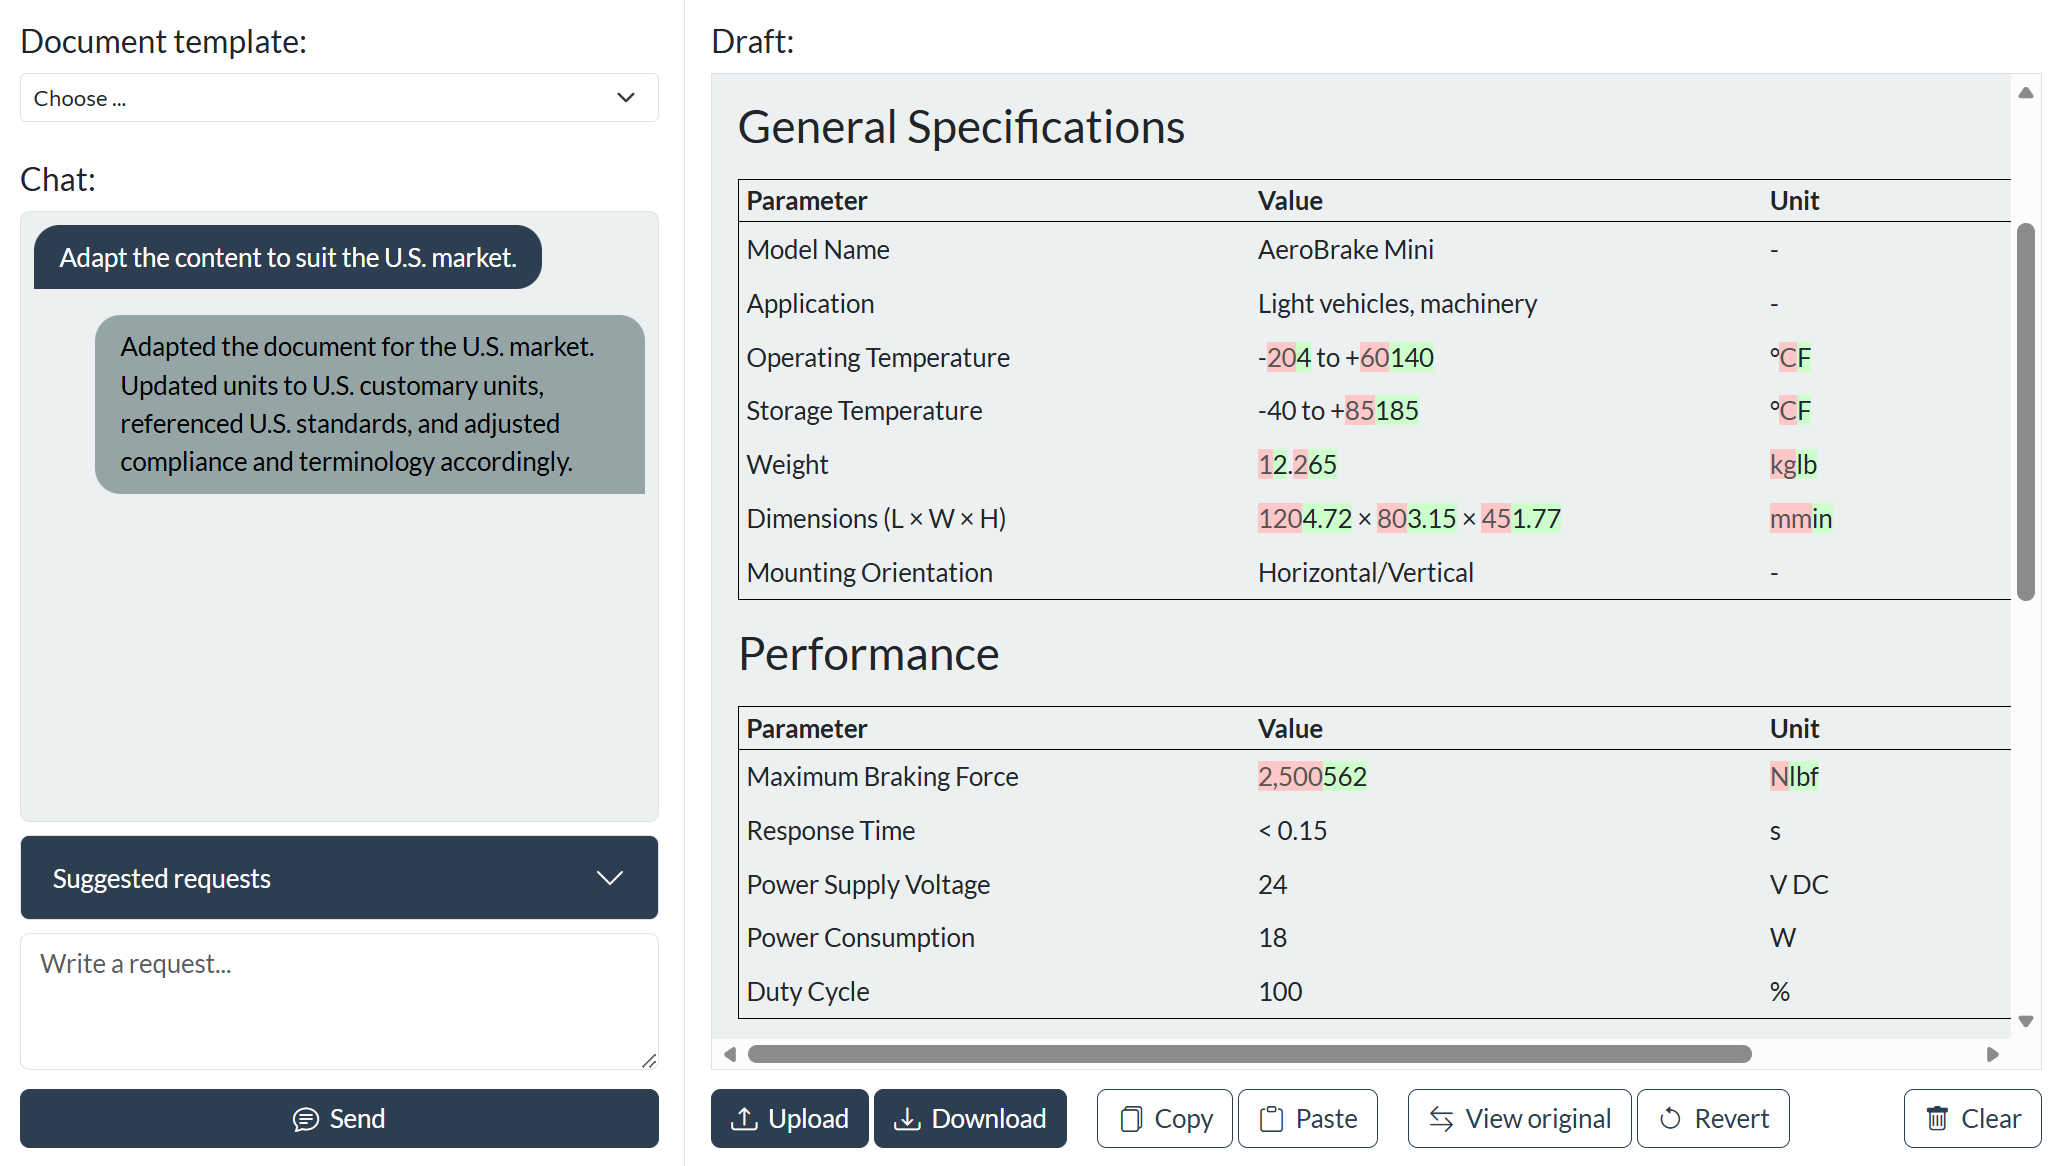Click the Paste clipboard icon
The height and width of the screenshot is (1166, 2059).
pos(1271,1118)
